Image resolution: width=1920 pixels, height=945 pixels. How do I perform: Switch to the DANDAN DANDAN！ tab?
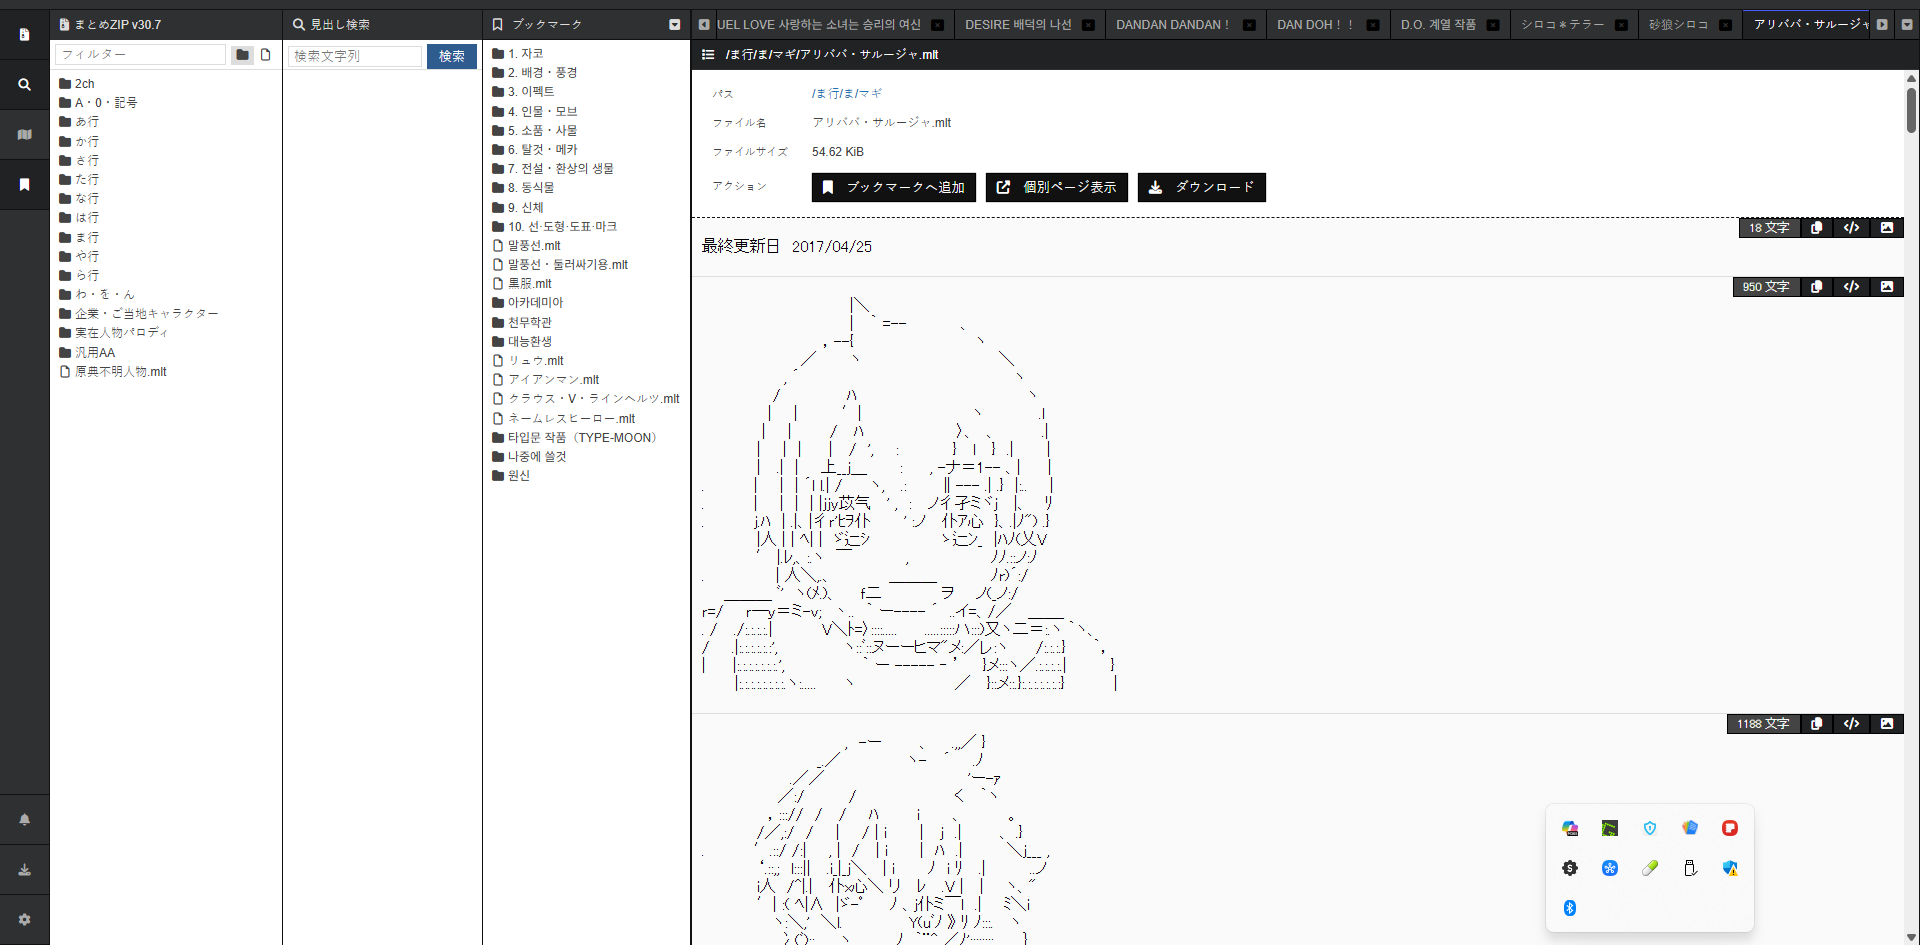point(1172,25)
